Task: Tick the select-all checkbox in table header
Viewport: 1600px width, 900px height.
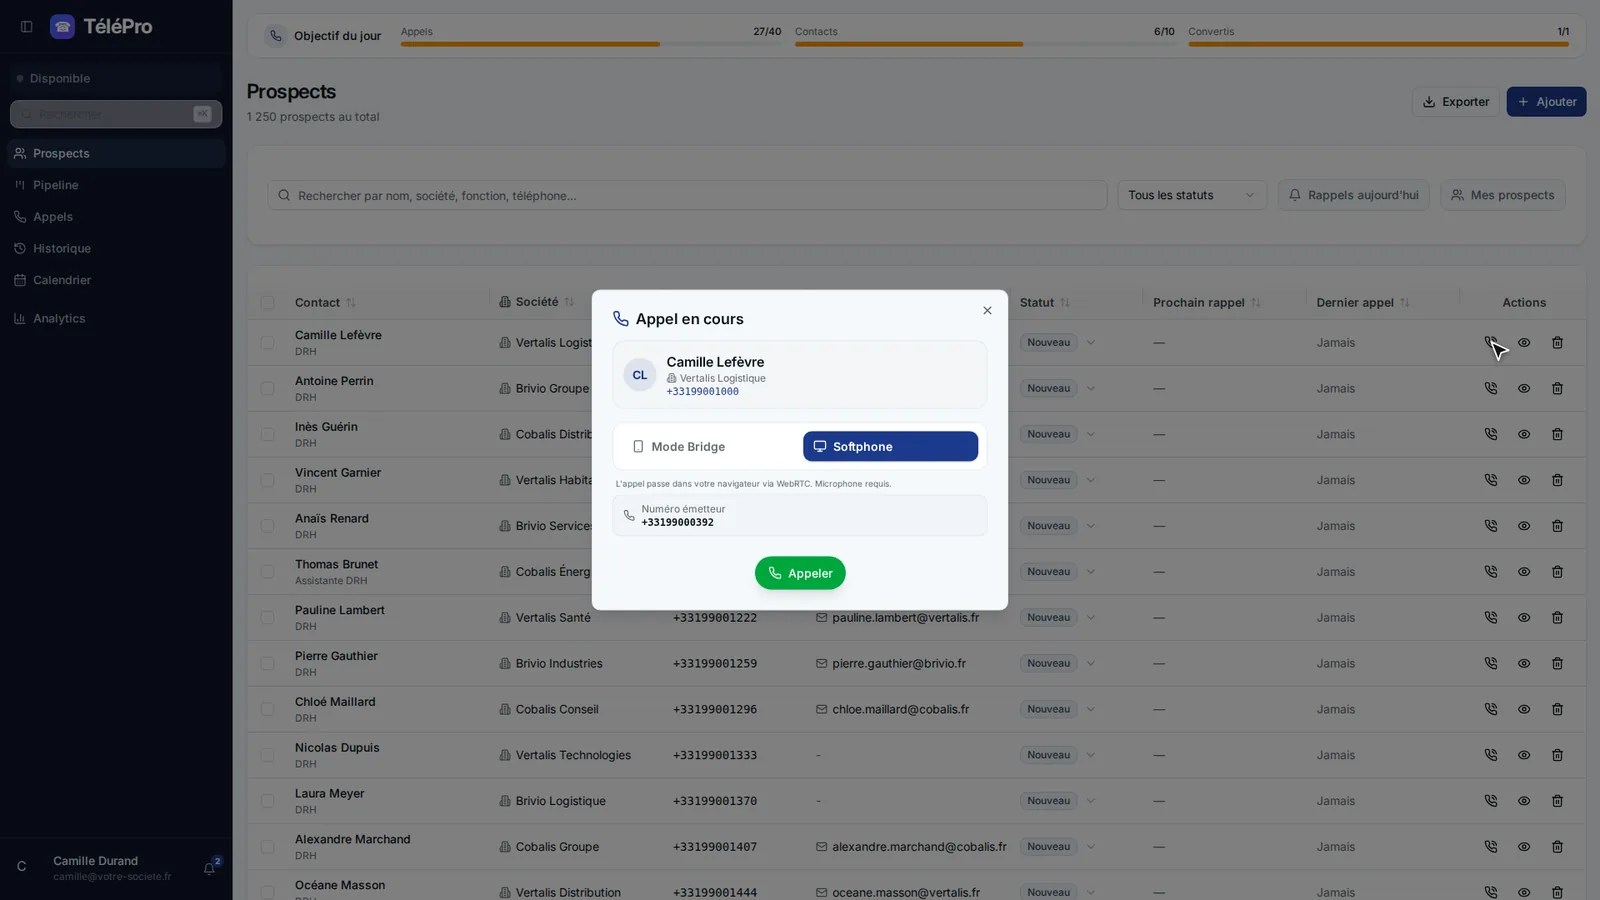Action: tap(267, 302)
